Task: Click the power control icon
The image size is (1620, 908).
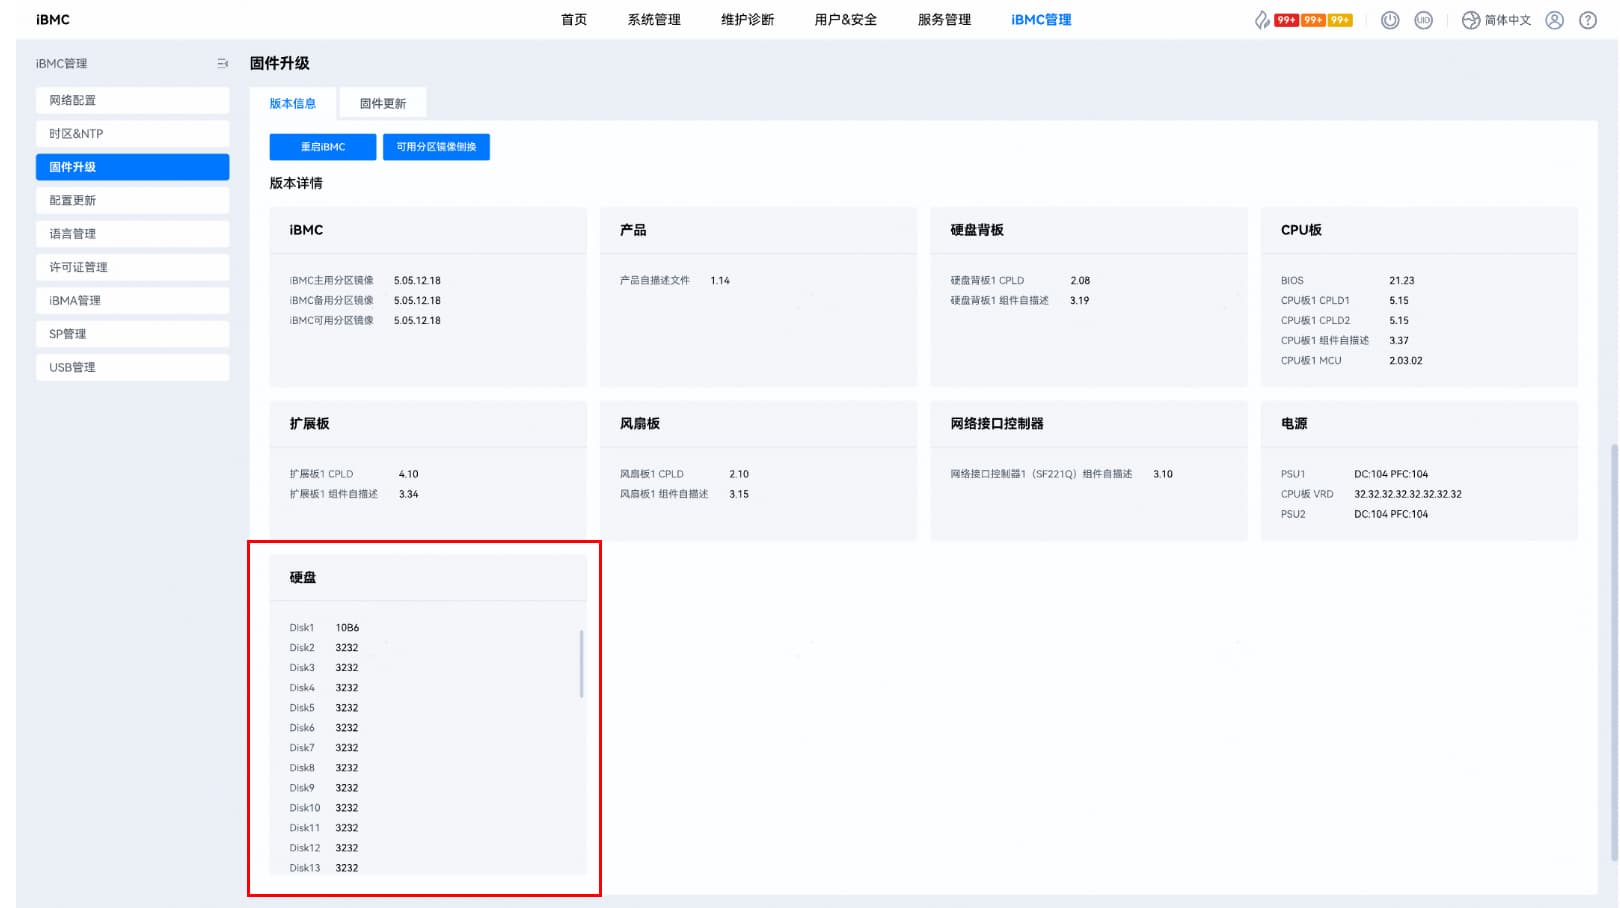Action: [1390, 20]
